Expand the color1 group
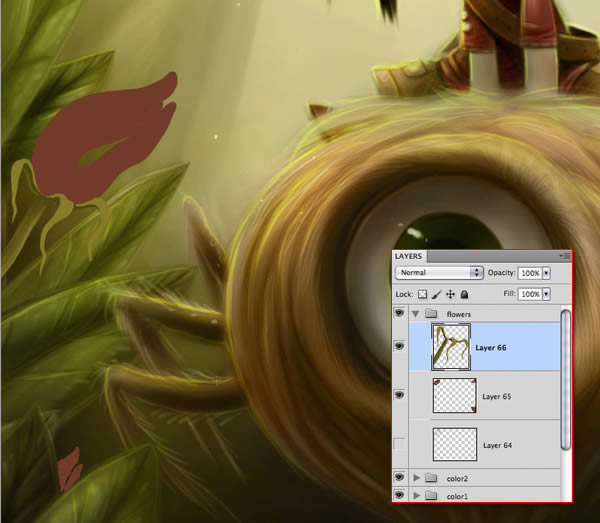600x523 pixels. [x=417, y=496]
